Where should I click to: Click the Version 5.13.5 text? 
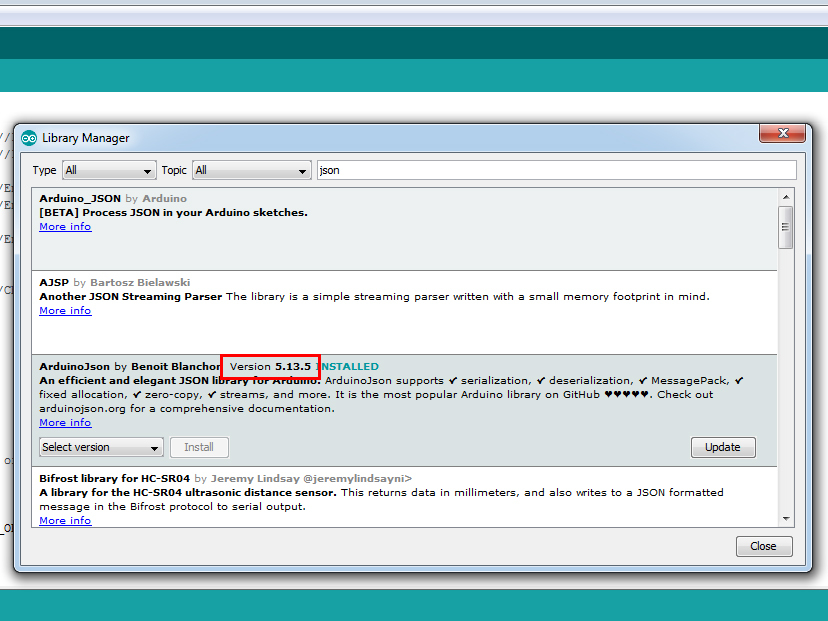point(270,366)
